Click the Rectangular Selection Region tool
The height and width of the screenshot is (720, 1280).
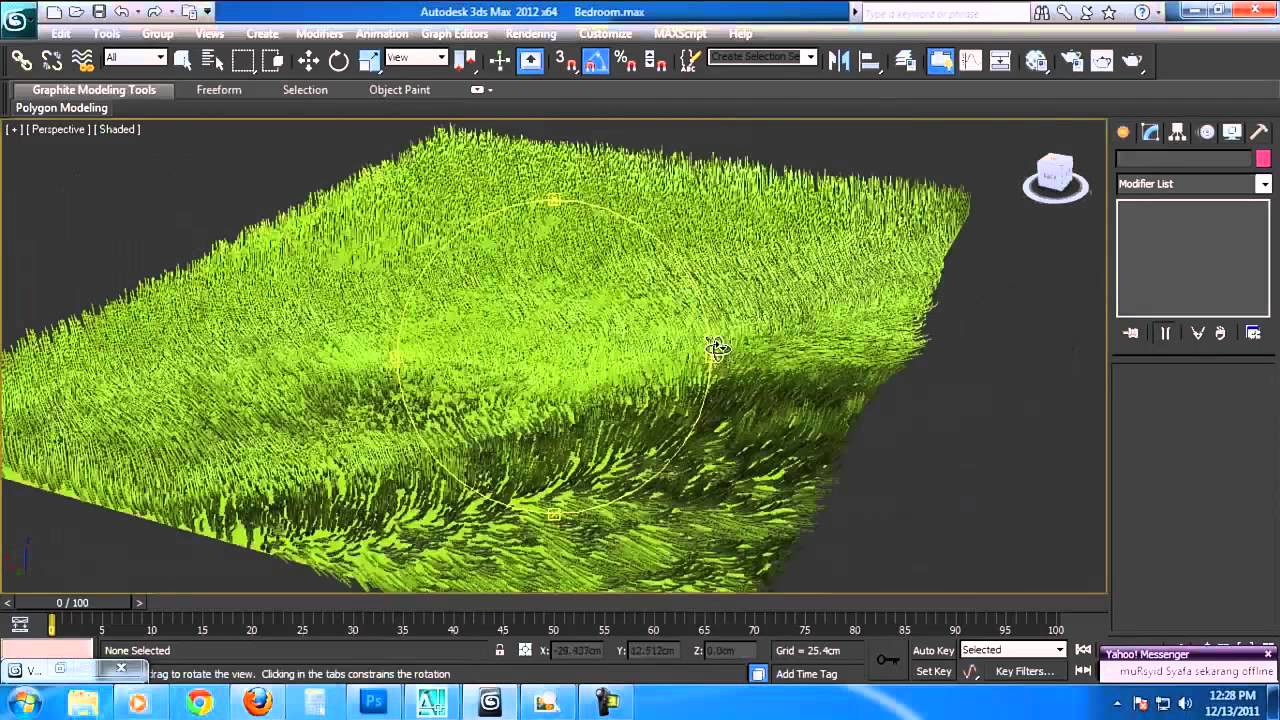(243, 61)
